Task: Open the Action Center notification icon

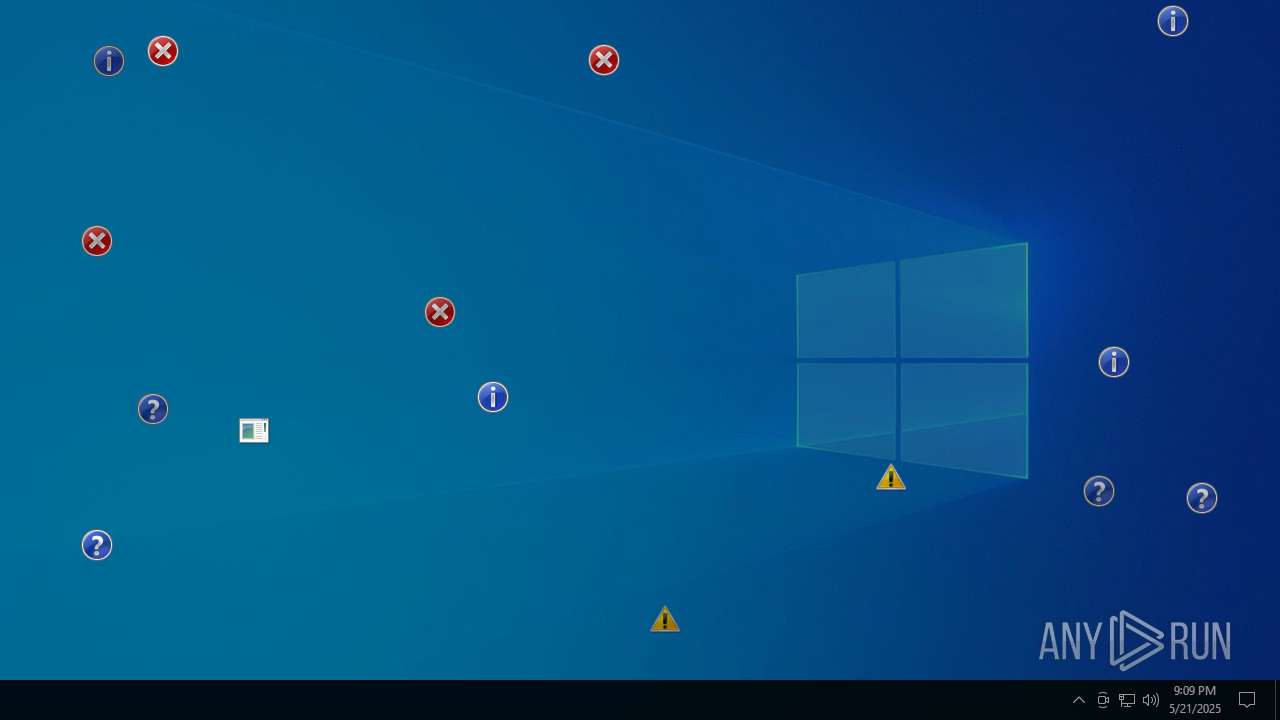Action: 1247,700
